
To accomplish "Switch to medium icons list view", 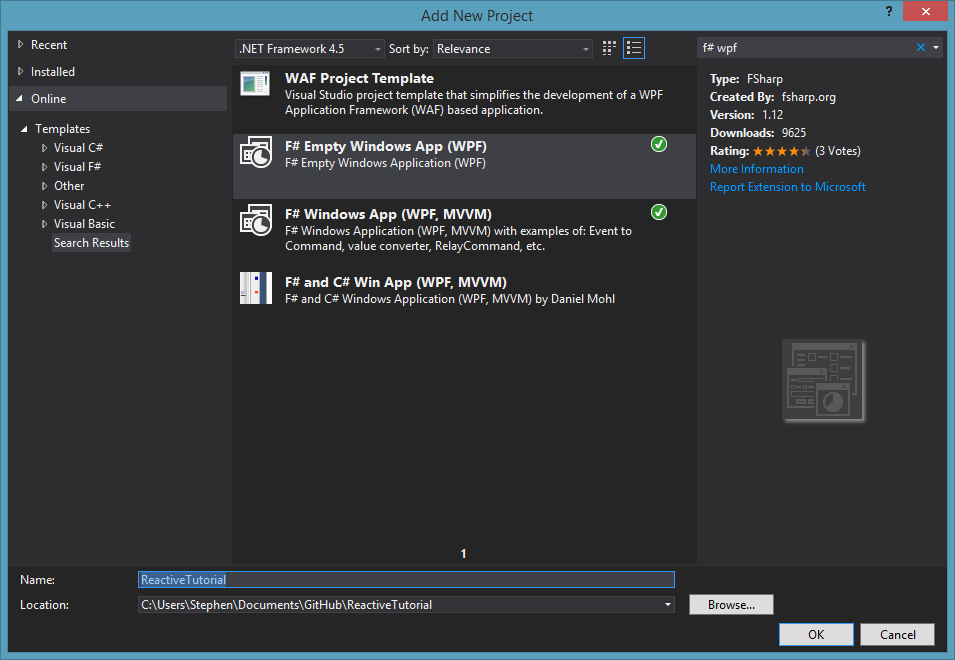I will tap(634, 48).
